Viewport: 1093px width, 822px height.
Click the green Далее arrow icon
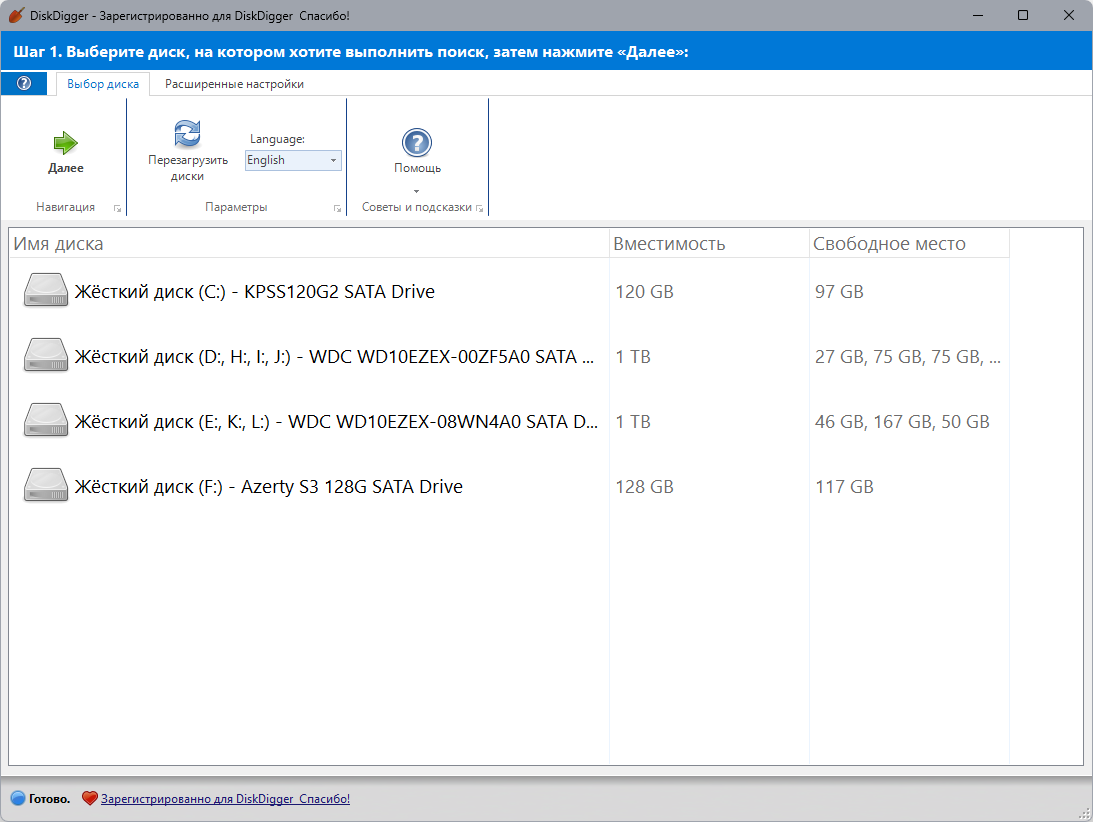[66, 143]
